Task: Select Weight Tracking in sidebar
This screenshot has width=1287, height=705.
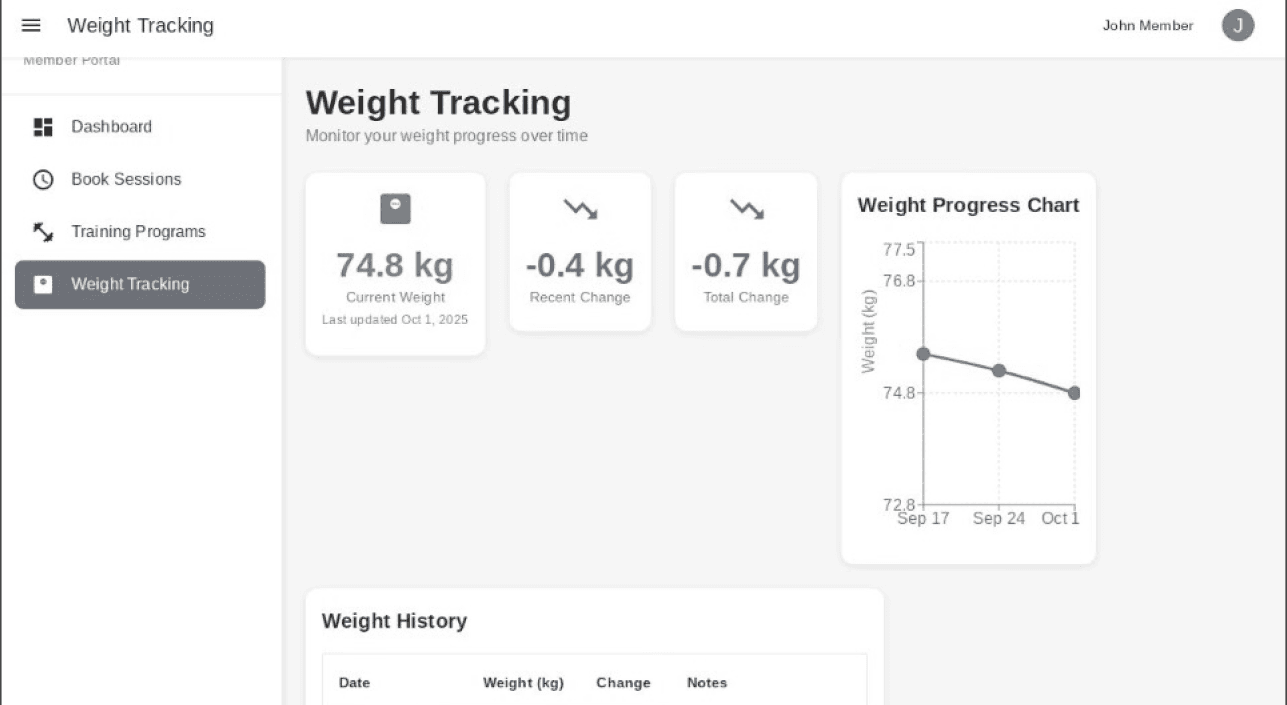Action: point(130,285)
